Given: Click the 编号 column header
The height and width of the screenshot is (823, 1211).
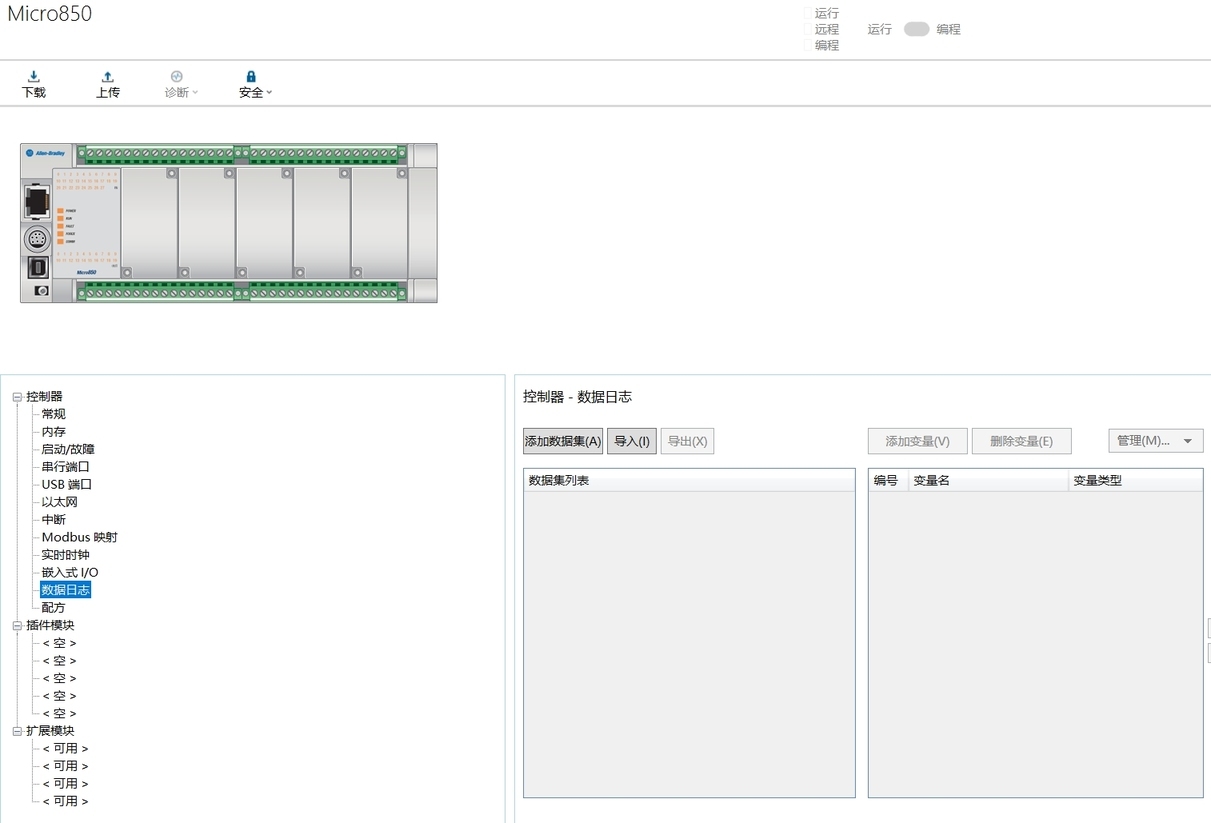Looking at the screenshot, I should pyautogui.click(x=888, y=480).
